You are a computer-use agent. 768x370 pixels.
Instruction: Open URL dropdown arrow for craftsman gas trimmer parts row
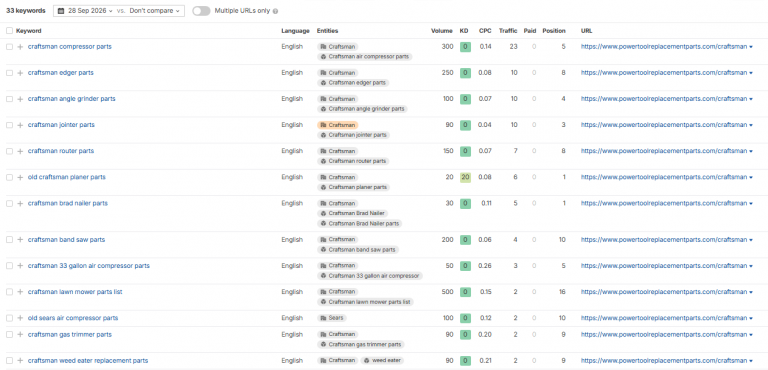[x=751, y=335]
